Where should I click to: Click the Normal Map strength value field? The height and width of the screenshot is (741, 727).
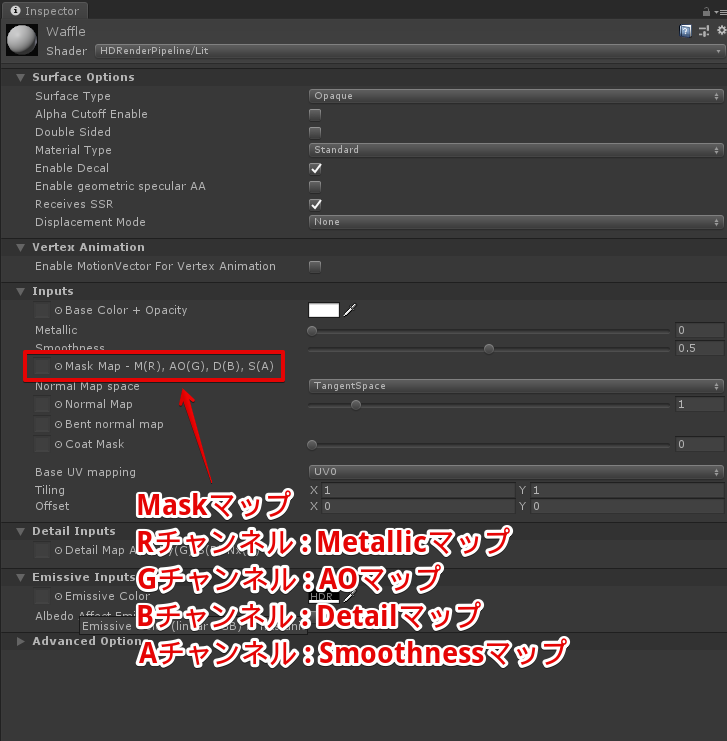700,405
